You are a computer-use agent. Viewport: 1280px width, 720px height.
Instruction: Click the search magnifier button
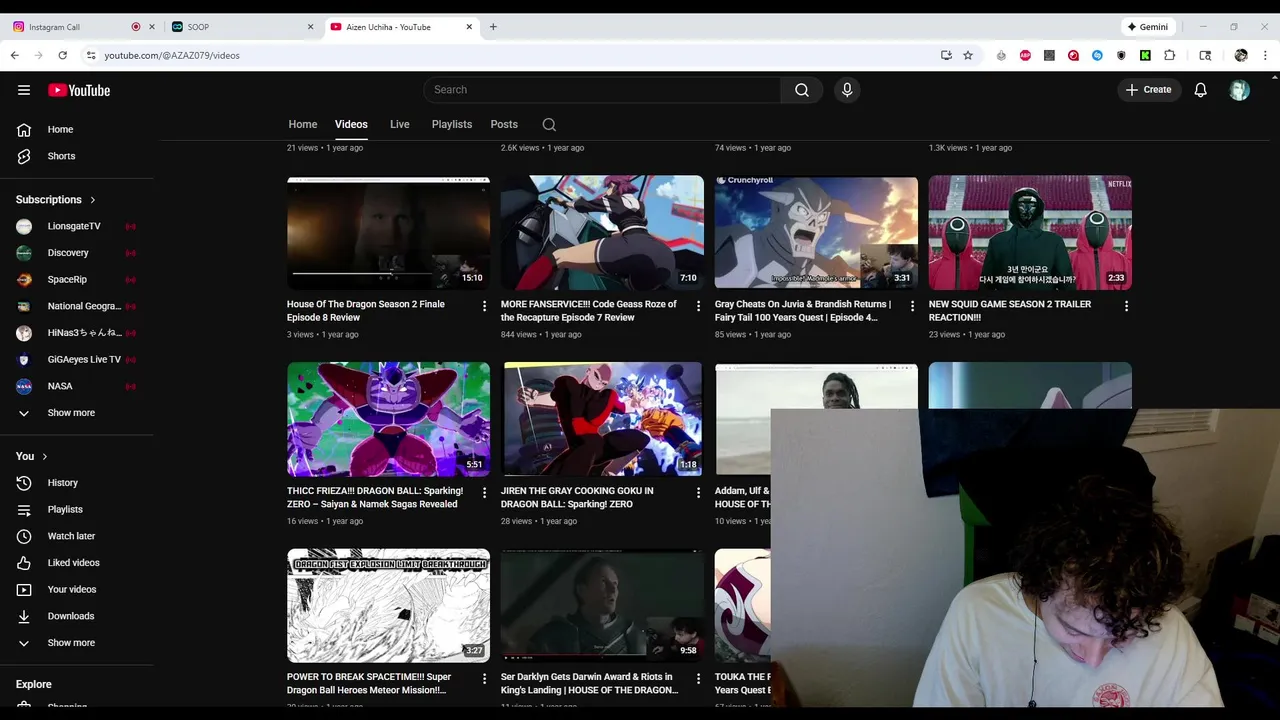(x=802, y=90)
